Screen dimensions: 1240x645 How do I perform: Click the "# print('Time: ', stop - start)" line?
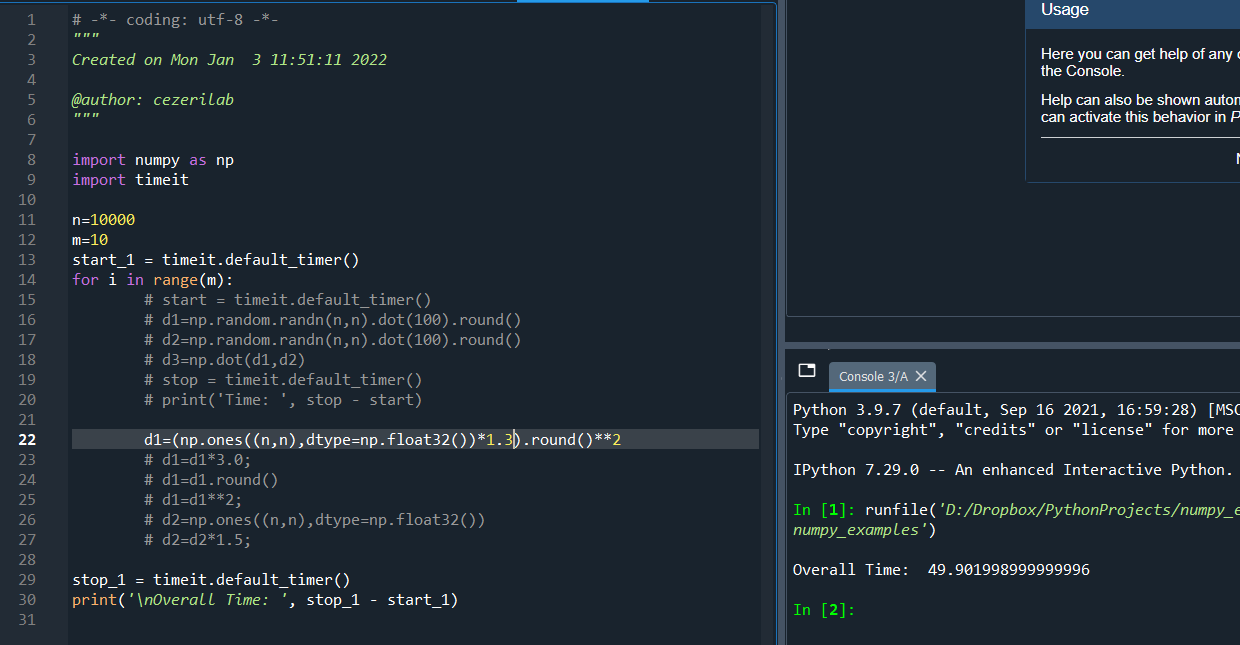point(283,400)
